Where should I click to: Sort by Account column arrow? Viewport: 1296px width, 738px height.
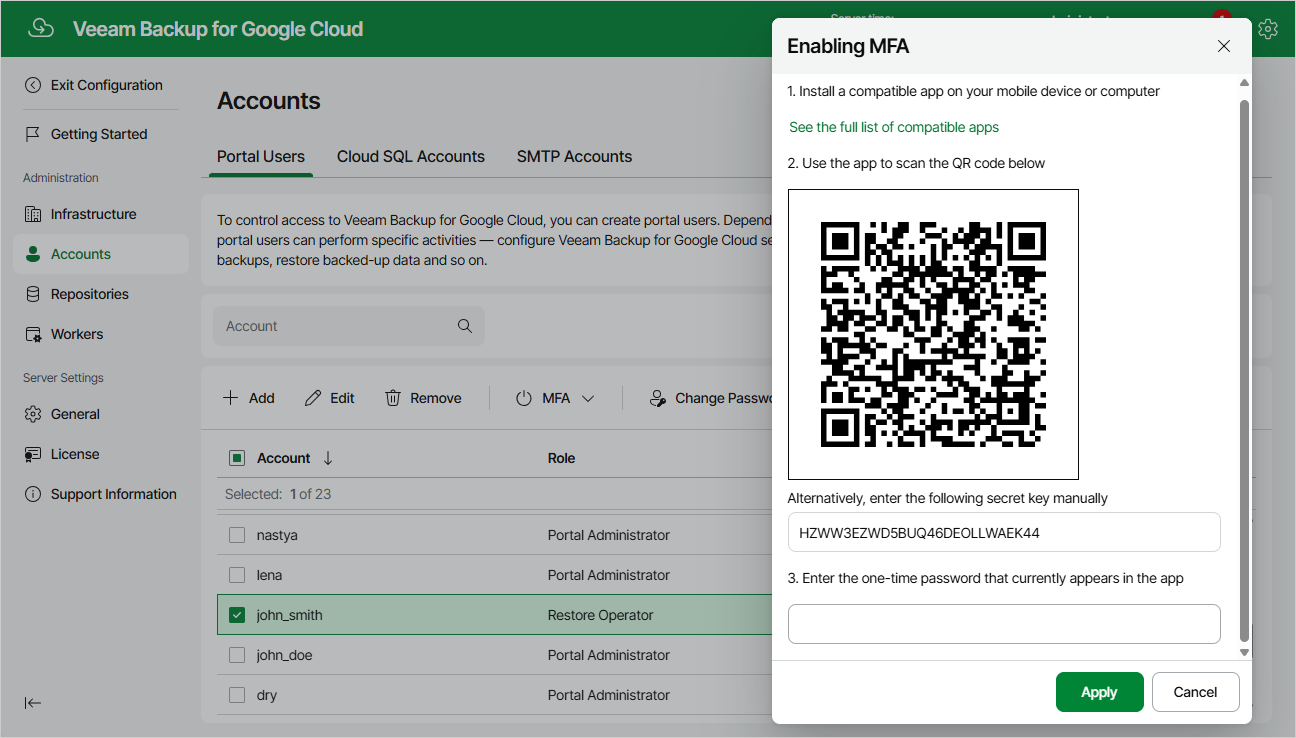tap(328, 458)
